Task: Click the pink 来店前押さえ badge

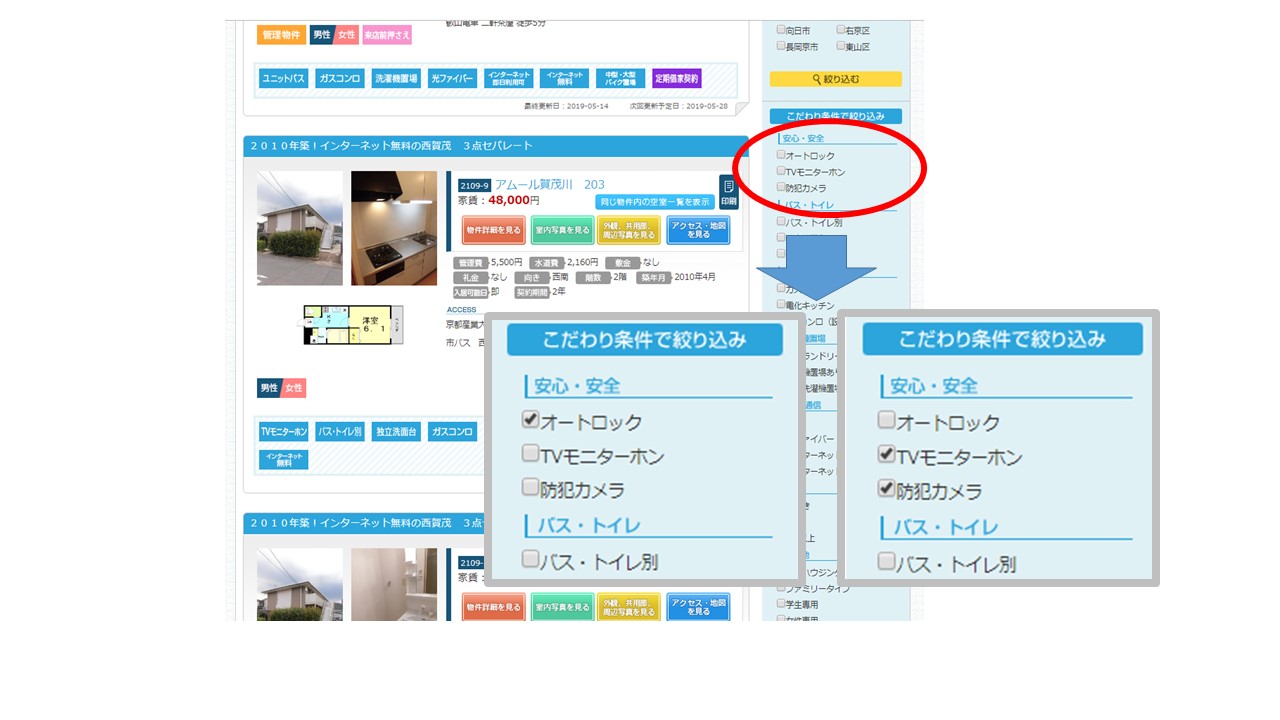Action: (387, 35)
